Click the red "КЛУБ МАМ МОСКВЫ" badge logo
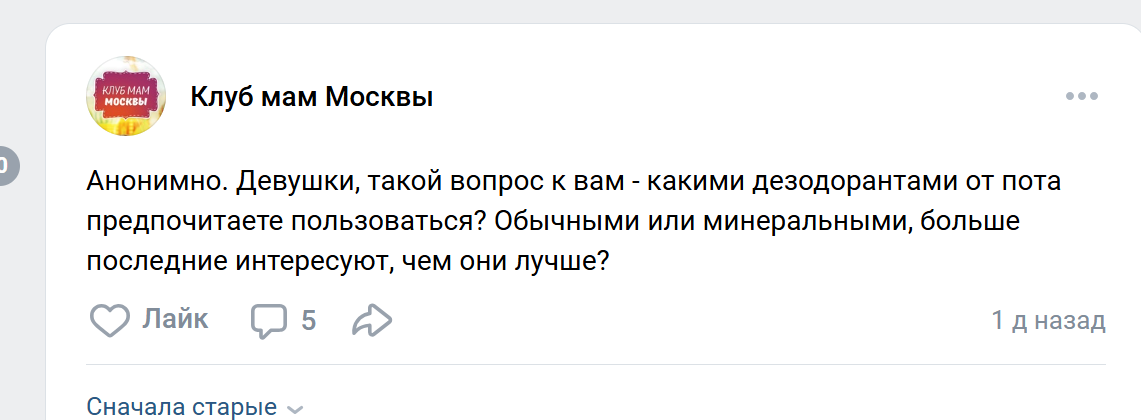The width and height of the screenshot is (1141, 420). click(126, 96)
